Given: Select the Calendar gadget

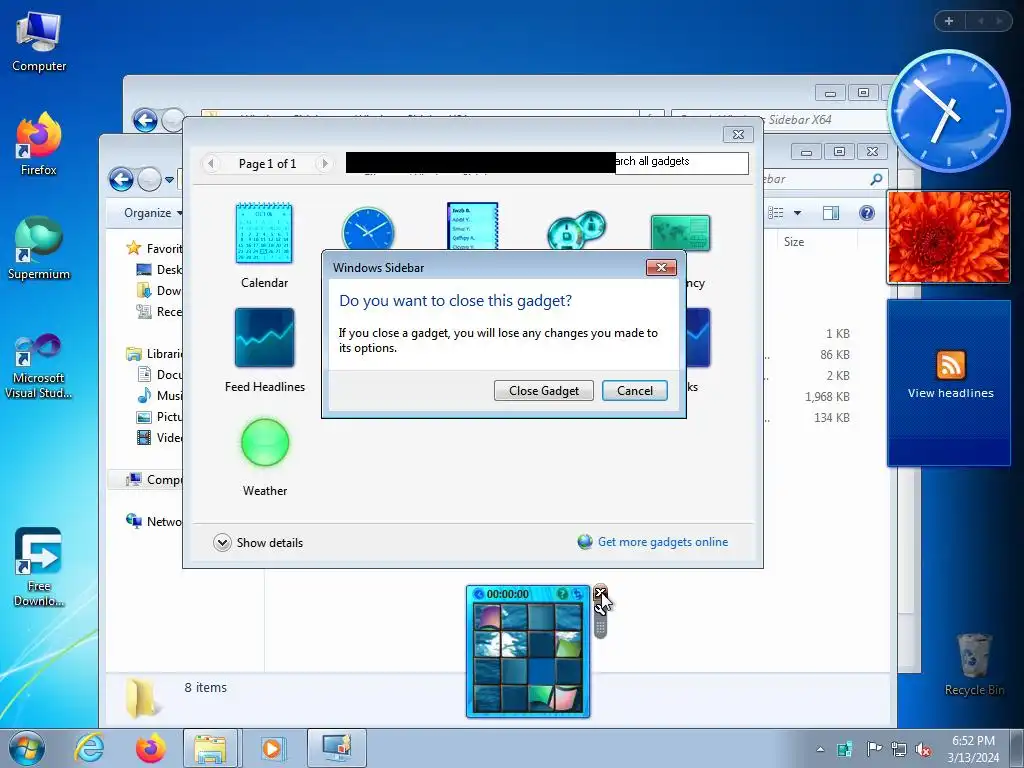Looking at the screenshot, I should pos(264,246).
